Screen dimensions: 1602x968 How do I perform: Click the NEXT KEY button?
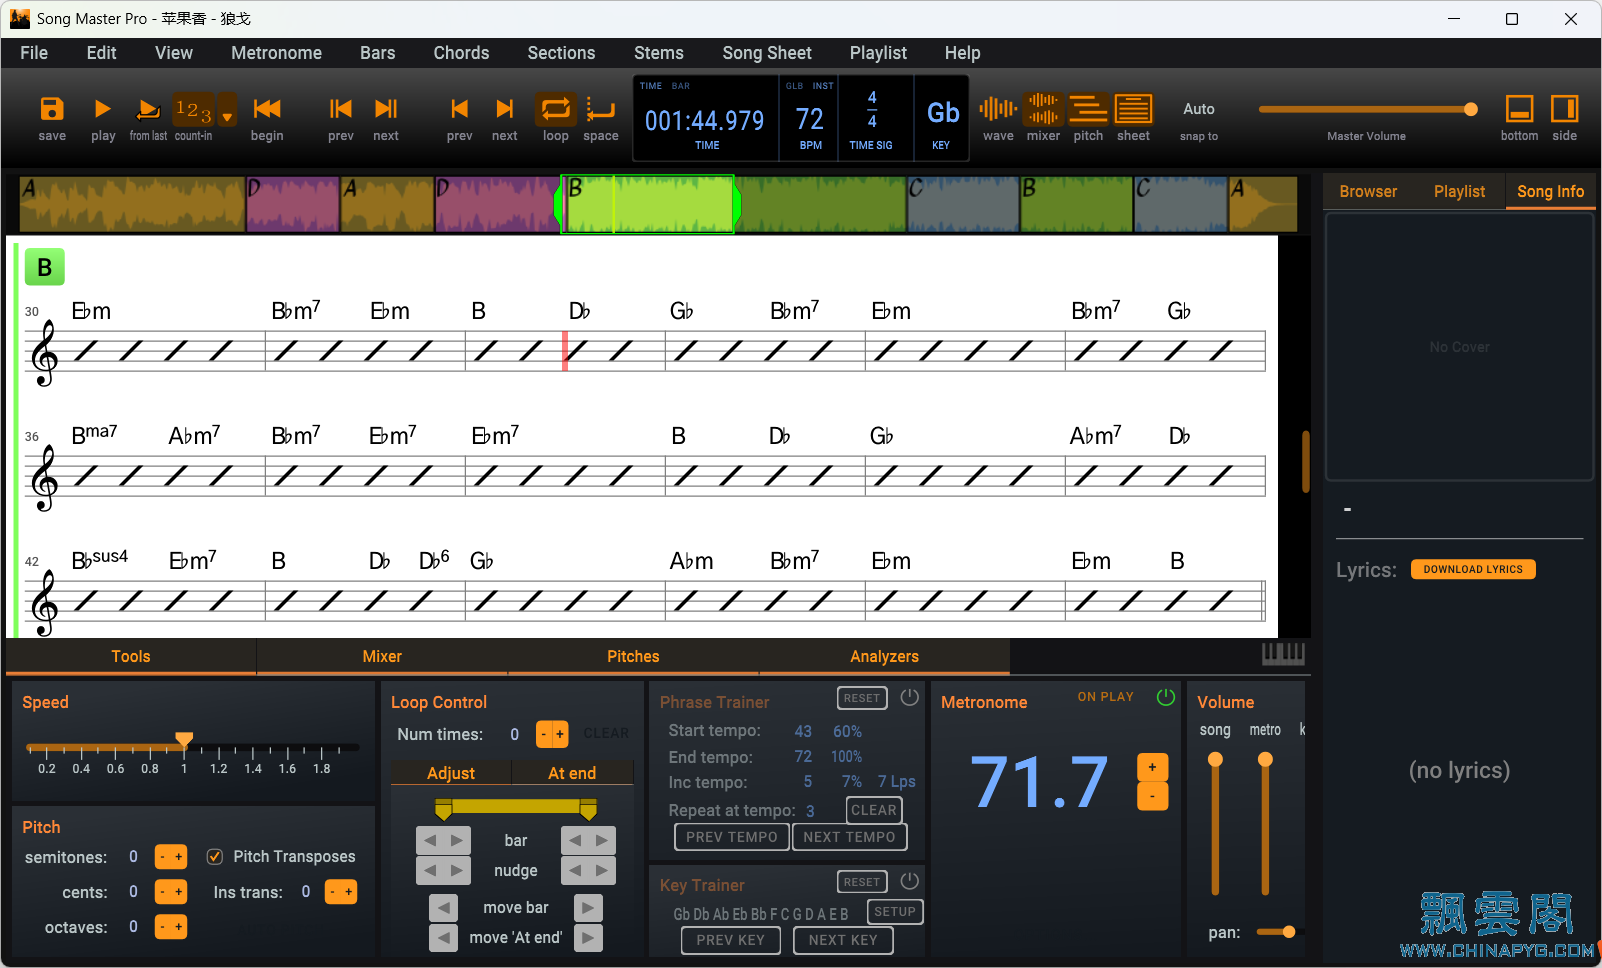point(843,940)
